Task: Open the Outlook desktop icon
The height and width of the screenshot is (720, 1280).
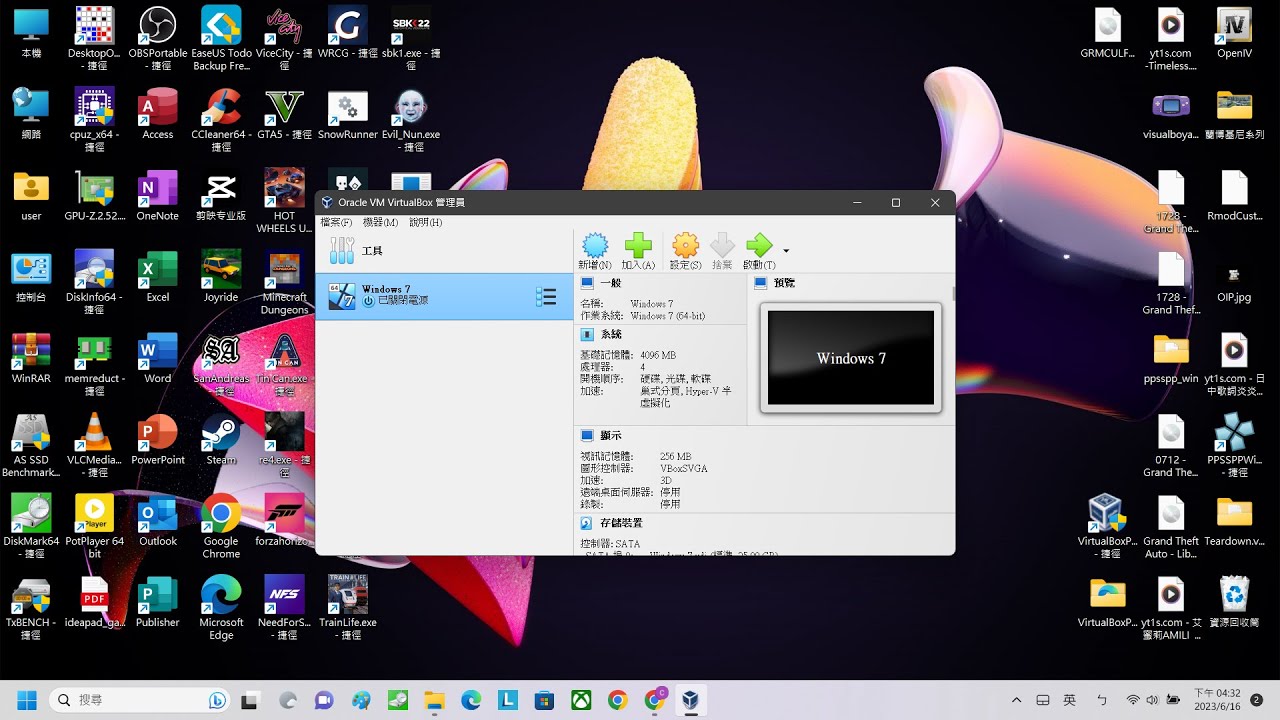Action: pyautogui.click(x=158, y=521)
